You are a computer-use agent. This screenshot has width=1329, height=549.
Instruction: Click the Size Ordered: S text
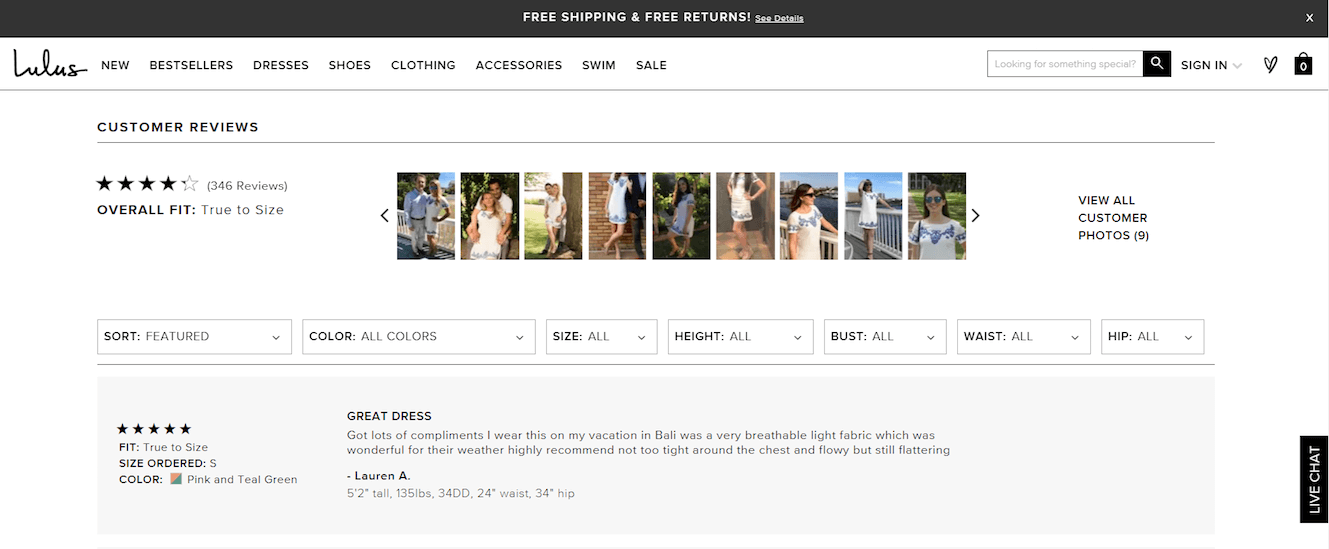(x=168, y=463)
